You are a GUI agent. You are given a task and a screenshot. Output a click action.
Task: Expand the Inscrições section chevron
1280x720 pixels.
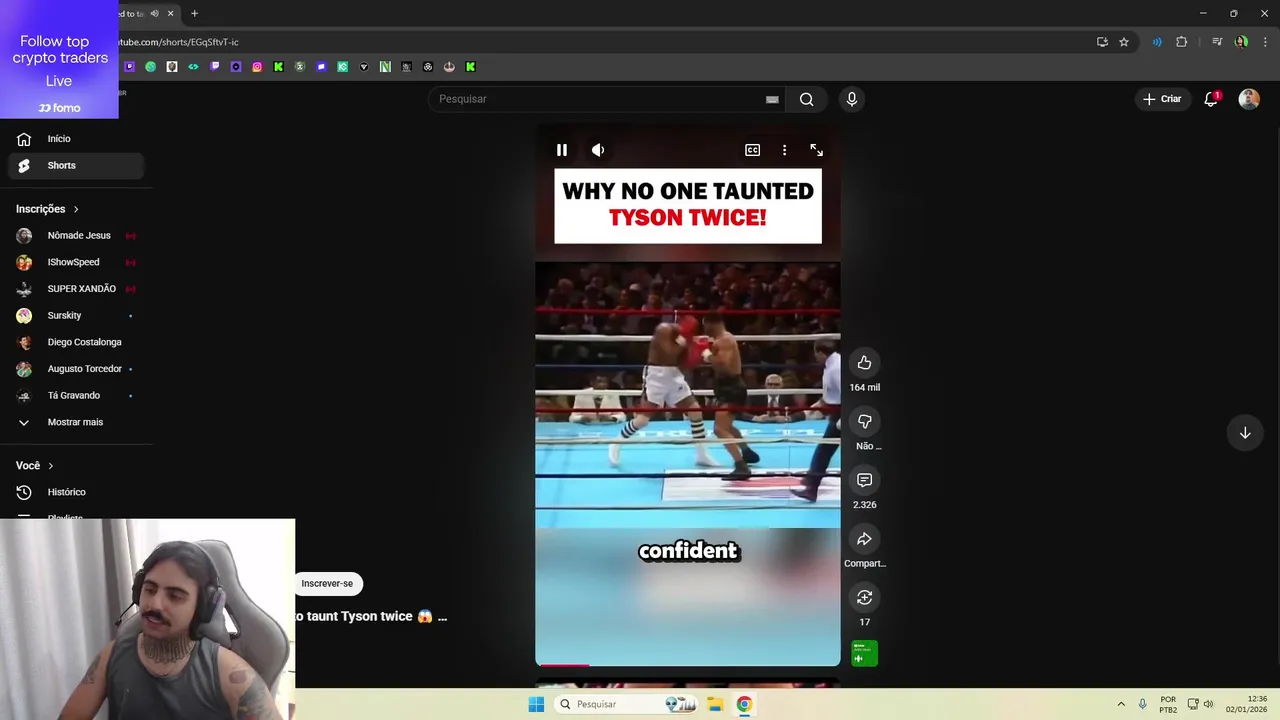76,209
